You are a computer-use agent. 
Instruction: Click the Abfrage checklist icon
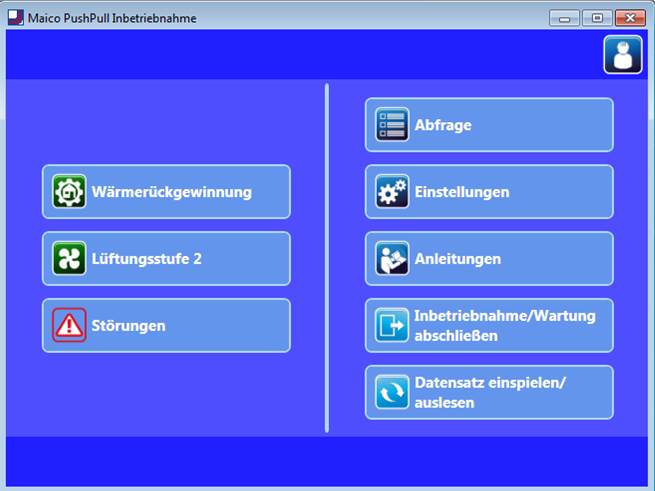(391, 125)
